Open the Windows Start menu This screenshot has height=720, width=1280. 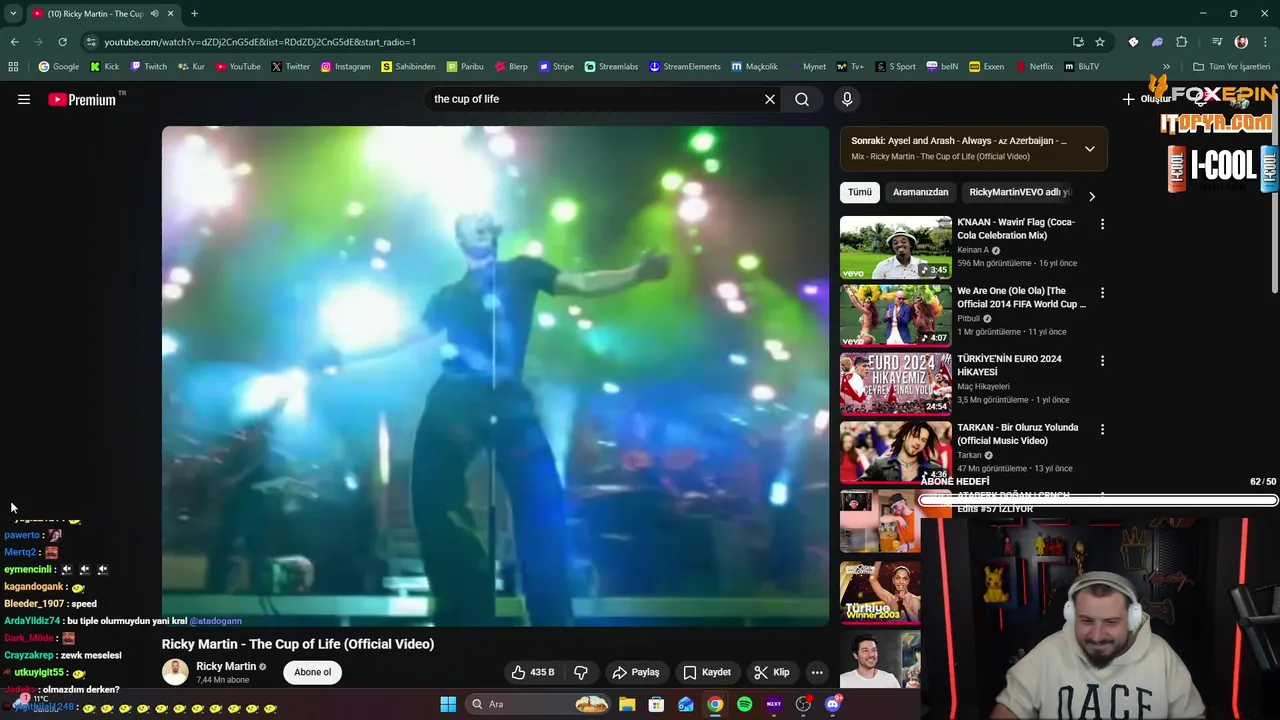tap(448, 704)
